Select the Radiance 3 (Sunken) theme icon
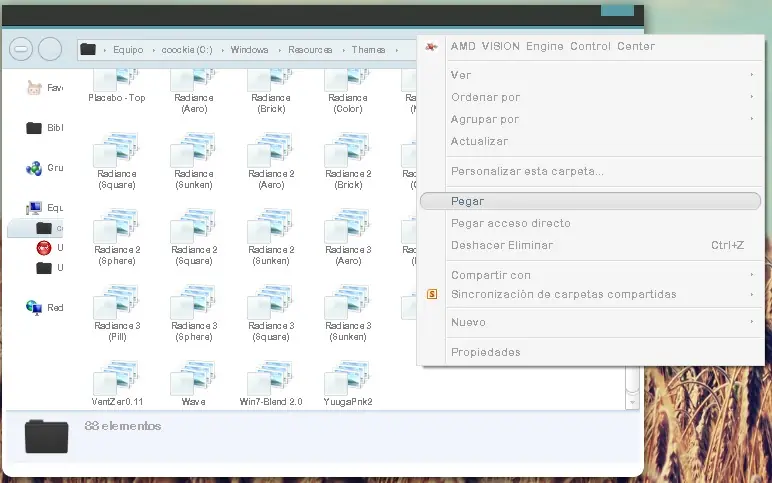Viewport: 772px width, 483px height. pos(348,304)
